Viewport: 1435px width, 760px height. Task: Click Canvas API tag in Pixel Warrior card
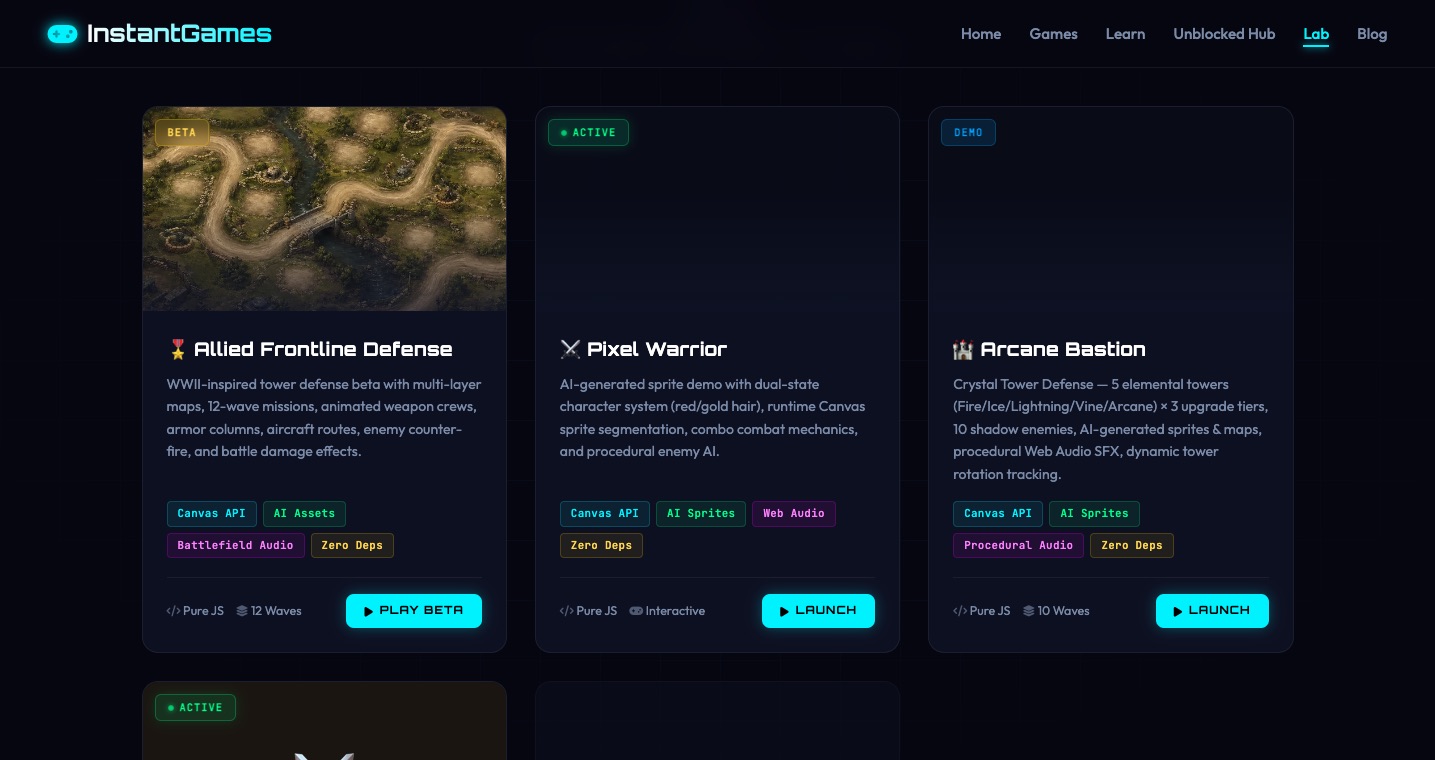605,514
